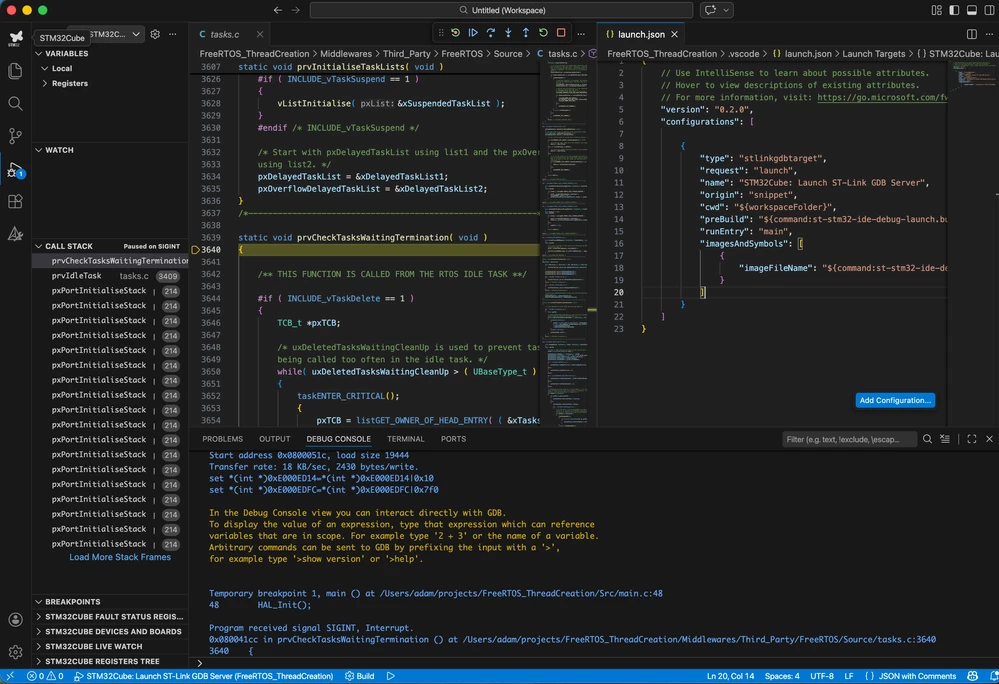Maximize the bottom panel size
Viewport: 999px width, 684px height.
point(972,439)
